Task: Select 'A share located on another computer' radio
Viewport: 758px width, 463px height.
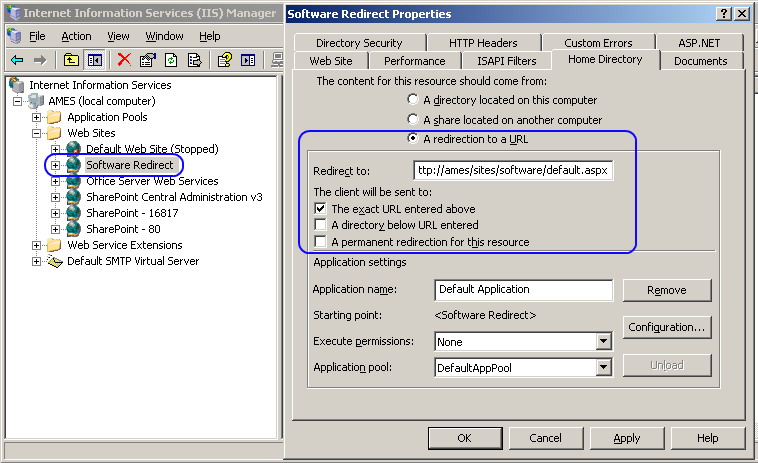Action: tap(412, 119)
